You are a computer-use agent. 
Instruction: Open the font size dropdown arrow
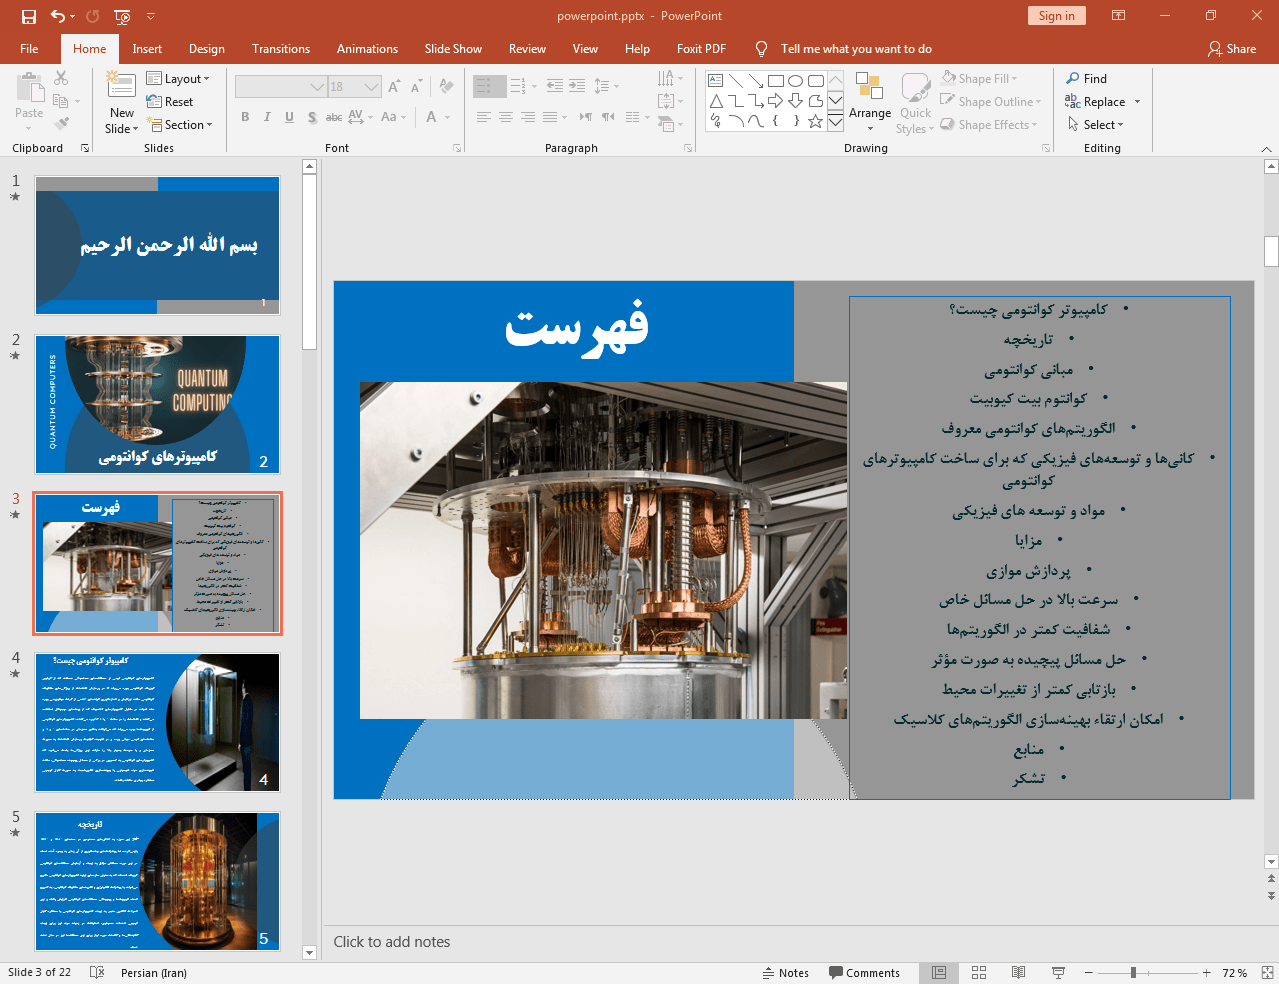pyautogui.click(x=372, y=87)
